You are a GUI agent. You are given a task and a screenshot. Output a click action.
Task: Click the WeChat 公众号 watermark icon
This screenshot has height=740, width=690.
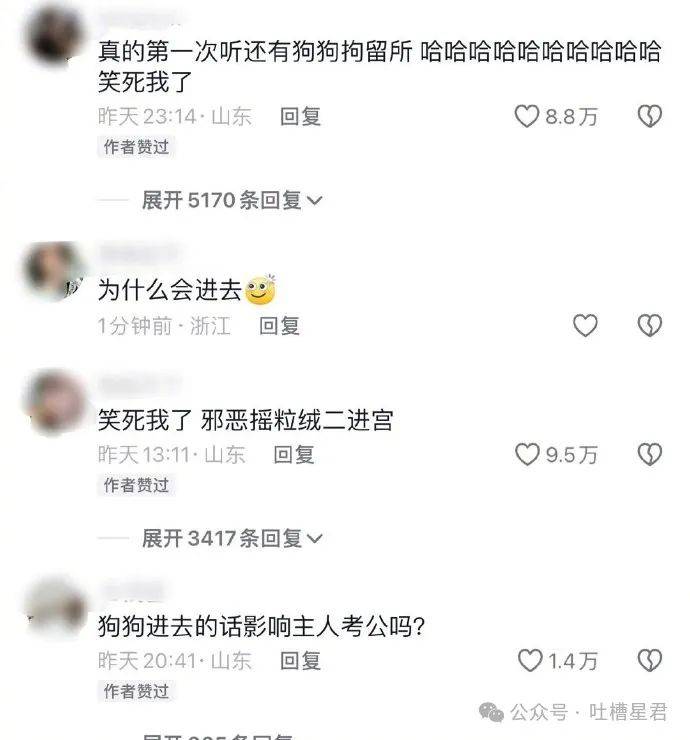click(491, 712)
